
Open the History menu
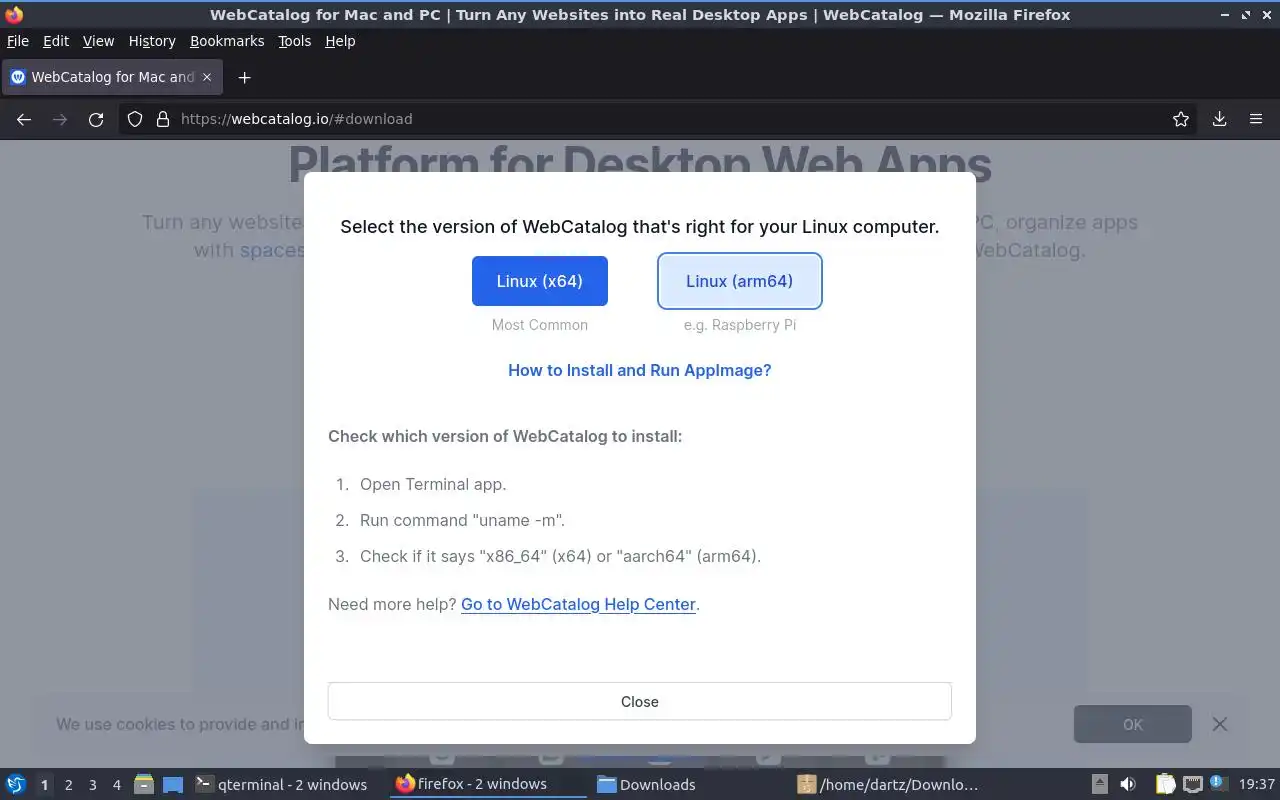152,41
